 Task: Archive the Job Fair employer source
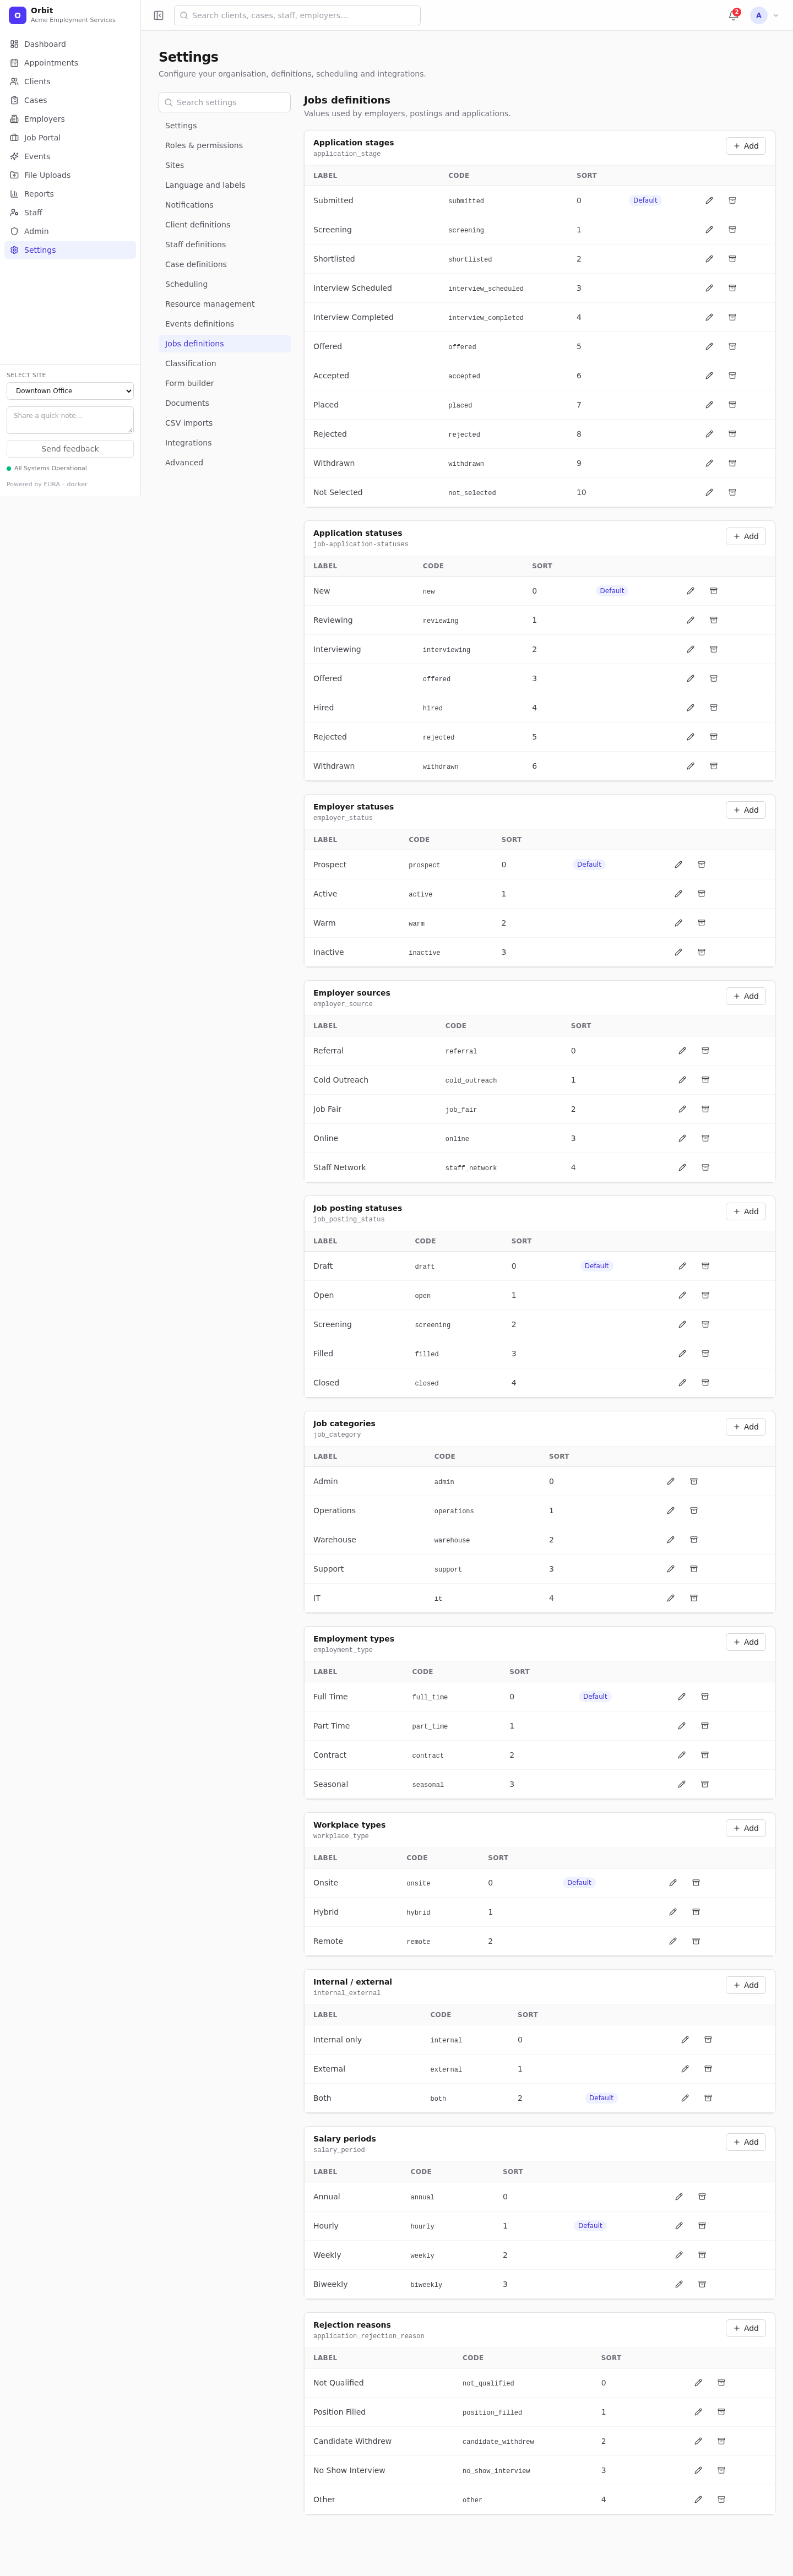tap(705, 1109)
